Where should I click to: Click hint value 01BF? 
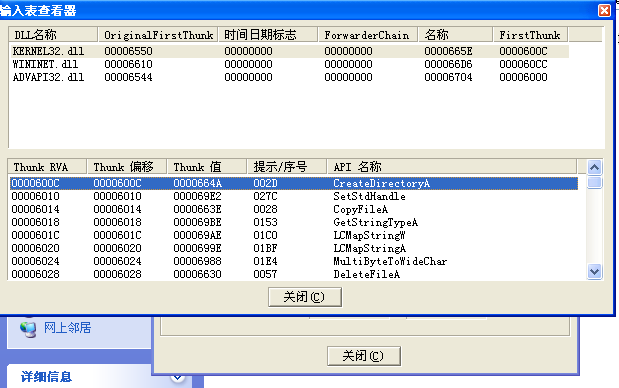265,248
